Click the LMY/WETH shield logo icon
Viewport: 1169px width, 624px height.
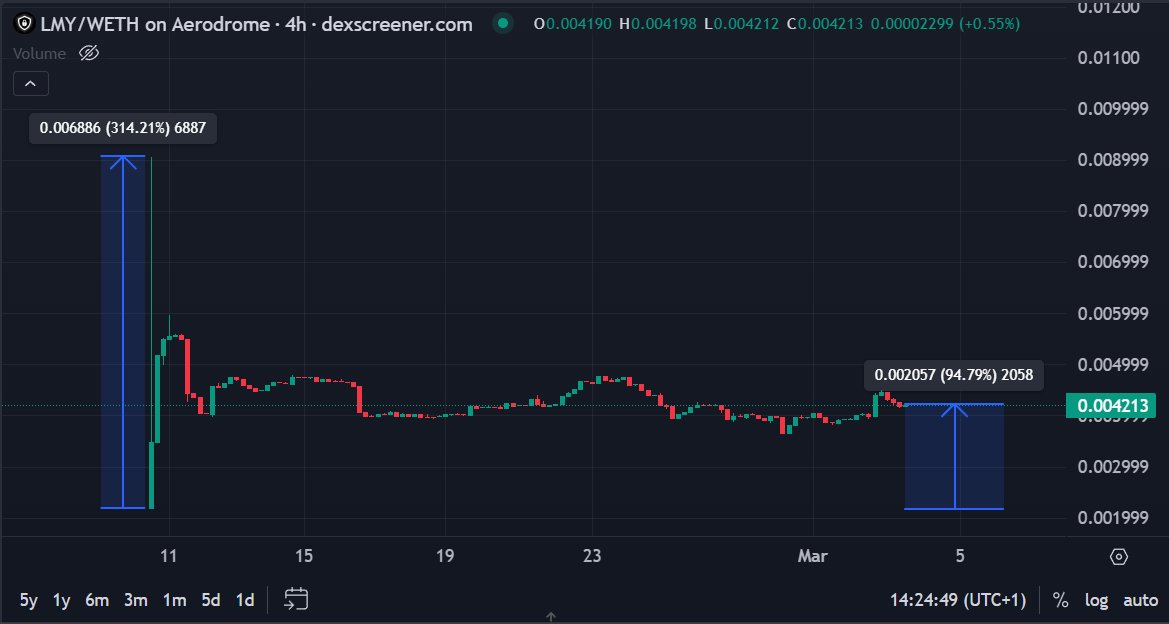[25, 24]
